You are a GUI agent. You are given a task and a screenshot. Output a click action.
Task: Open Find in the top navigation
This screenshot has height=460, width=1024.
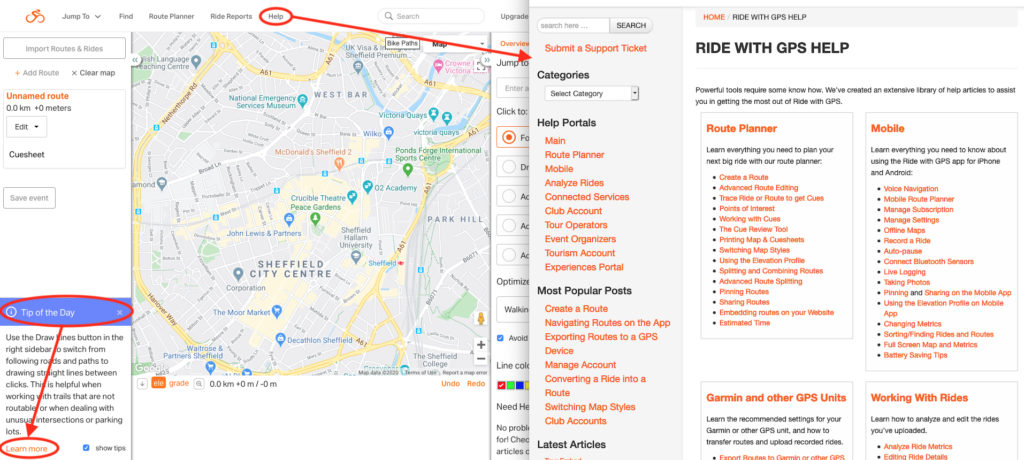coord(126,16)
